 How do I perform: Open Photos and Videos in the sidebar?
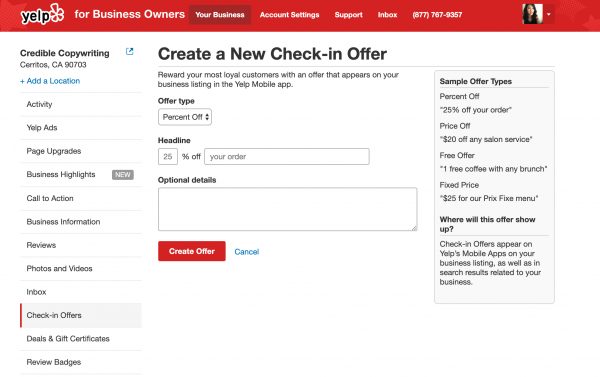81,268
